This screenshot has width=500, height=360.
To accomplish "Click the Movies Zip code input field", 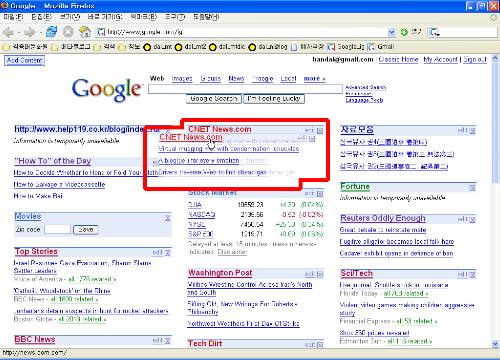I will (57, 229).
